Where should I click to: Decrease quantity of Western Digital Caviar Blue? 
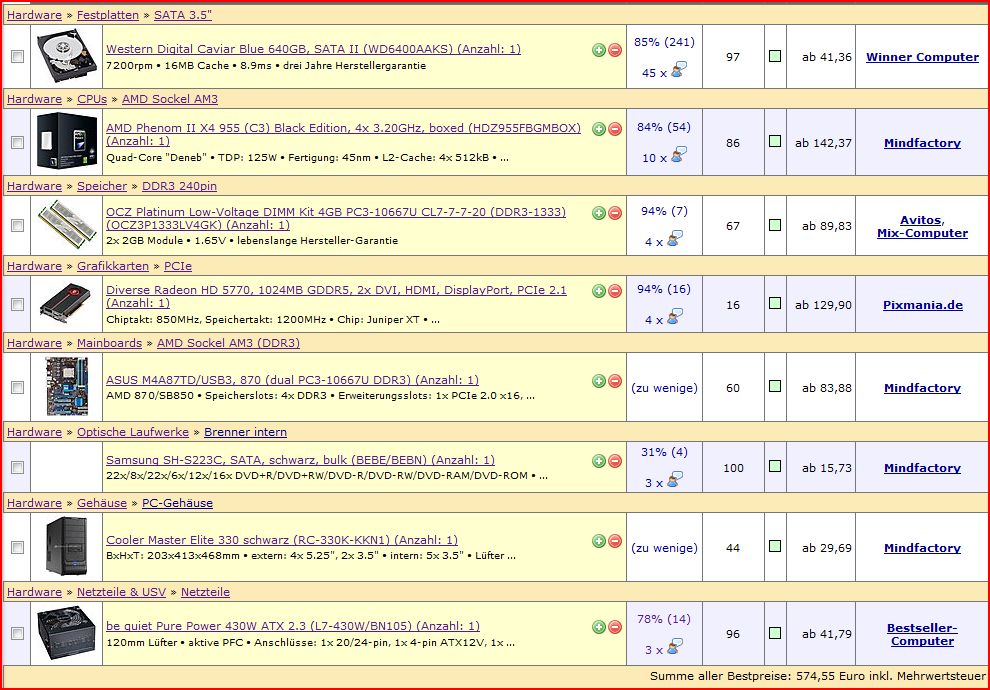[614, 50]
